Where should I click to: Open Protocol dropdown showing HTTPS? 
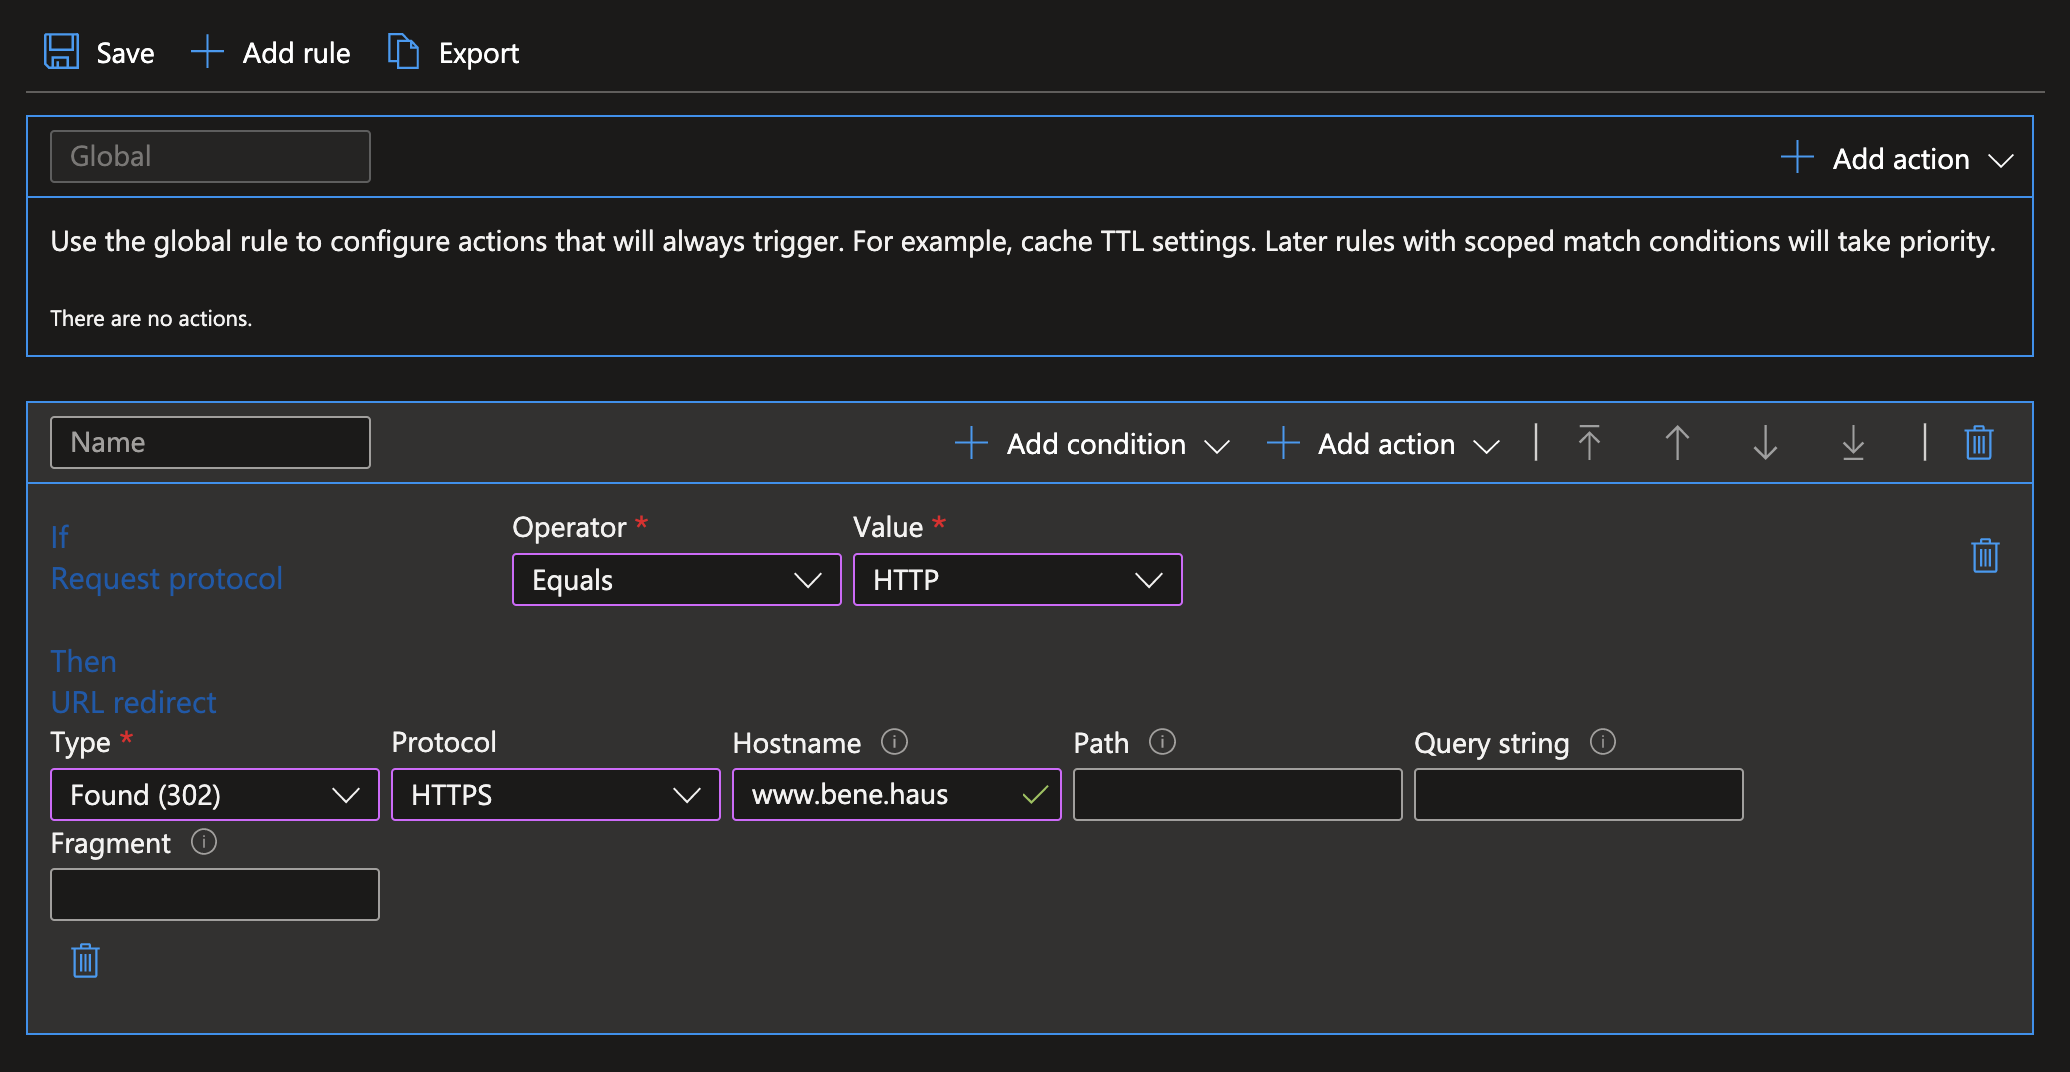click(x=556, y=795)
